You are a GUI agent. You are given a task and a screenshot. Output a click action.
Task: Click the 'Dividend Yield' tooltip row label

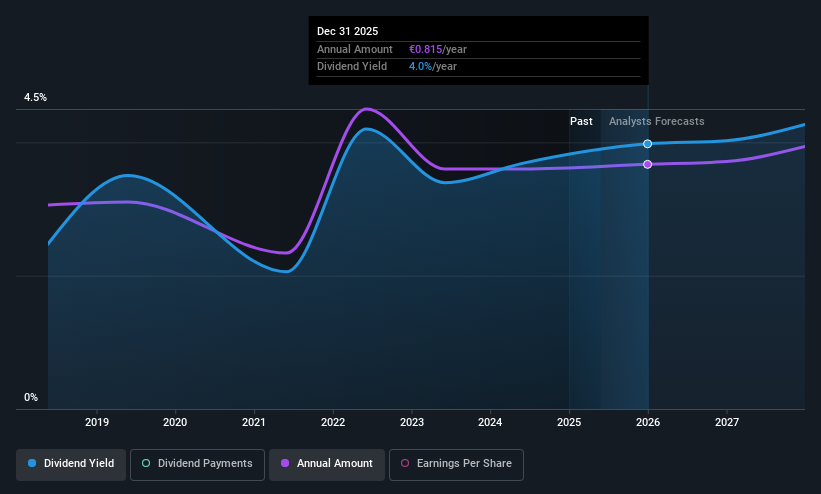click(352, 67)
